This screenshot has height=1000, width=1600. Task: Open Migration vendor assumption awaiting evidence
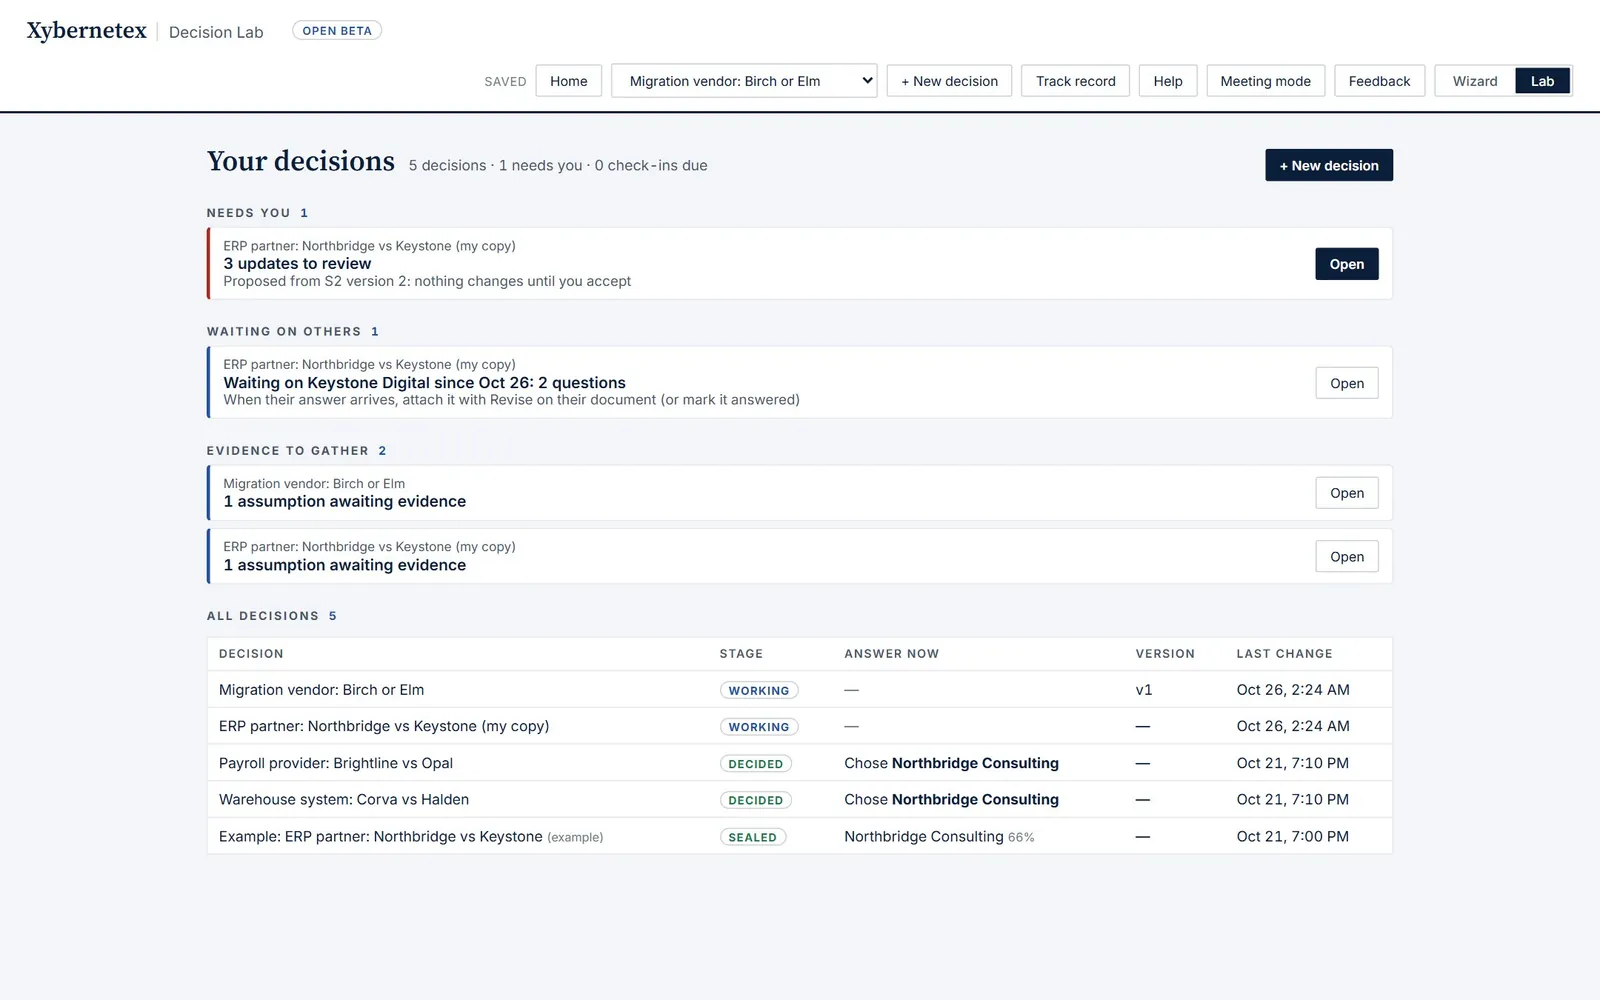click(x=1346, y=493)
